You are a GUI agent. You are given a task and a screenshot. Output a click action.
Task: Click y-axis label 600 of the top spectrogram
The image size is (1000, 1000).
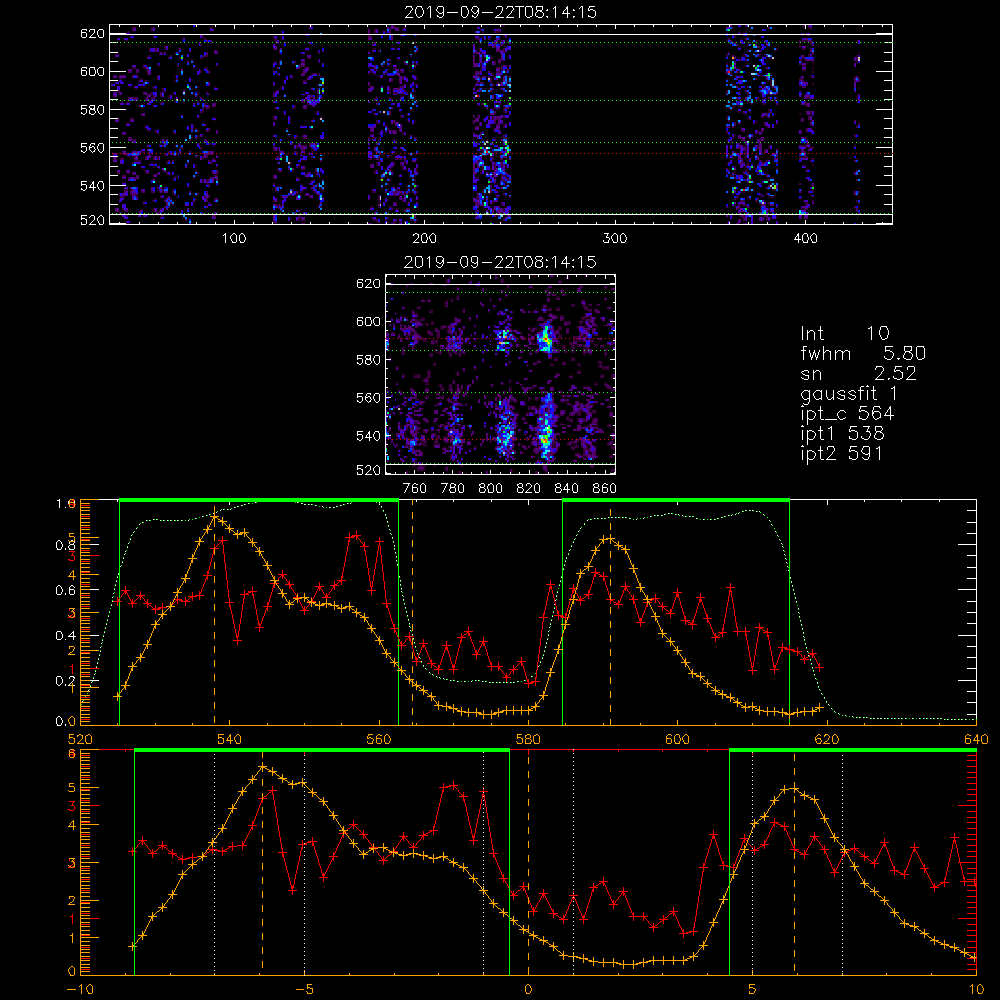click(92, 71)
